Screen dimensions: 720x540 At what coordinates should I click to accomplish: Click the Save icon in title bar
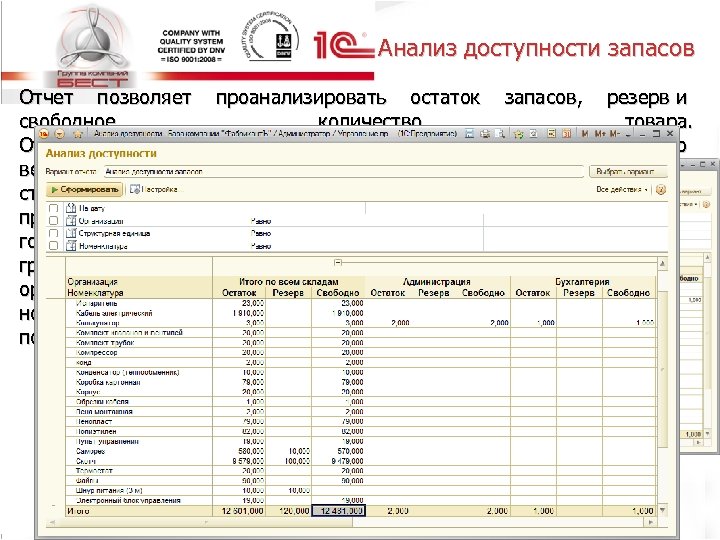(x=469, y=134)
